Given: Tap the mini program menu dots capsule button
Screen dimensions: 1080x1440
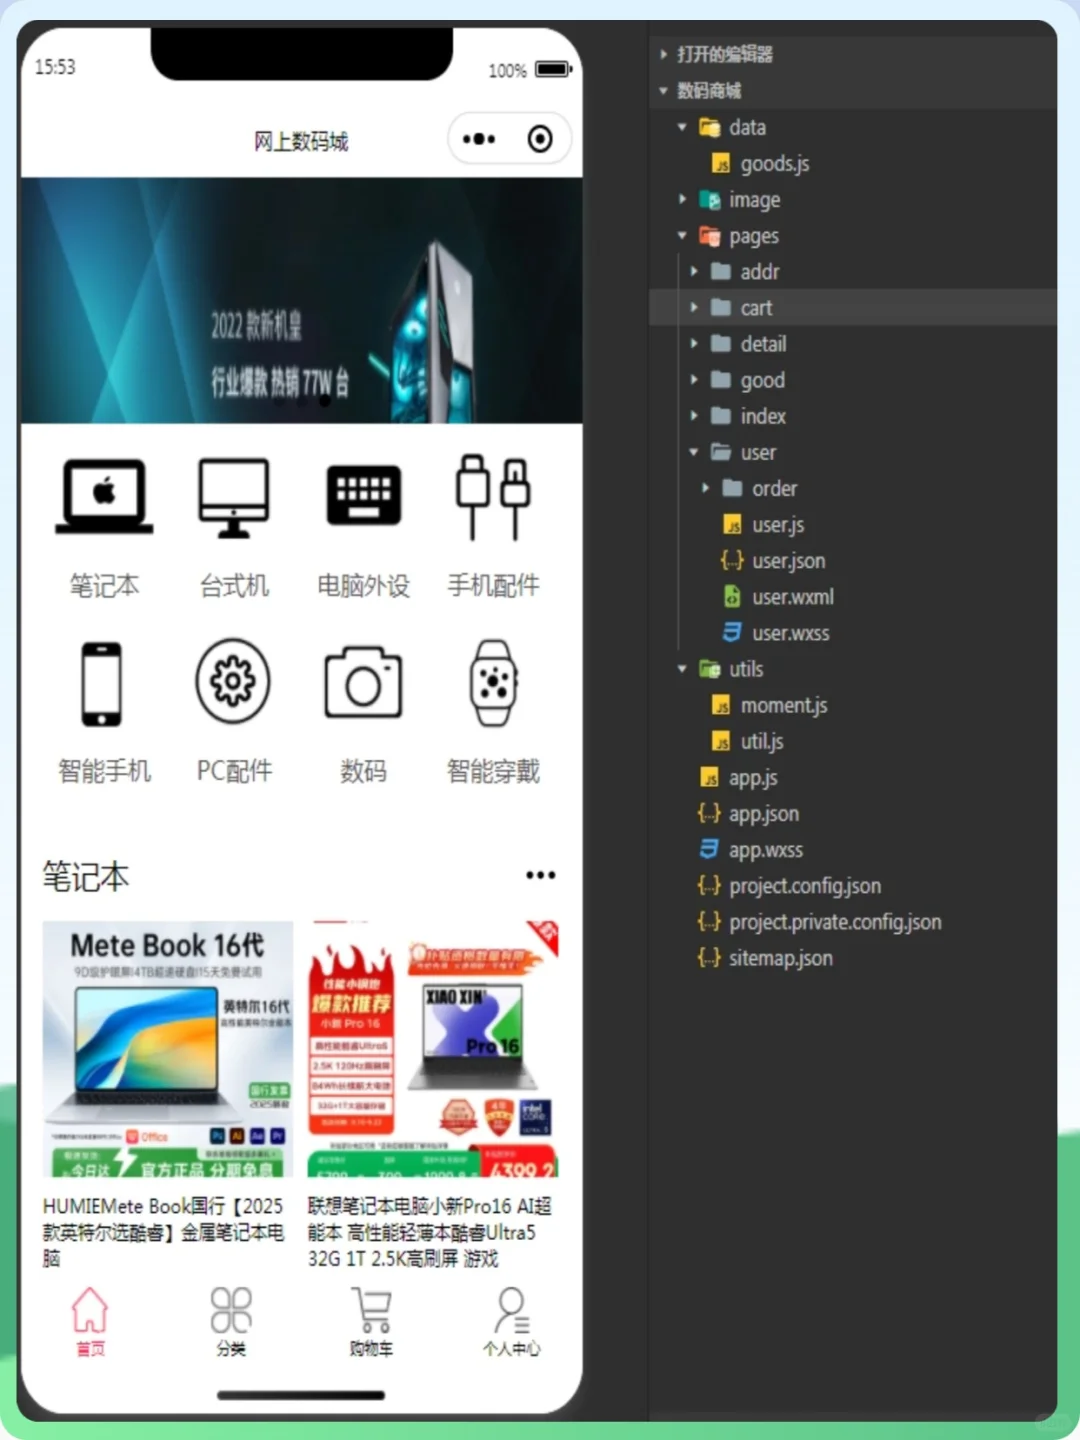Looking at the screenshot, I should pyautogui.click(x=479, y=139).
